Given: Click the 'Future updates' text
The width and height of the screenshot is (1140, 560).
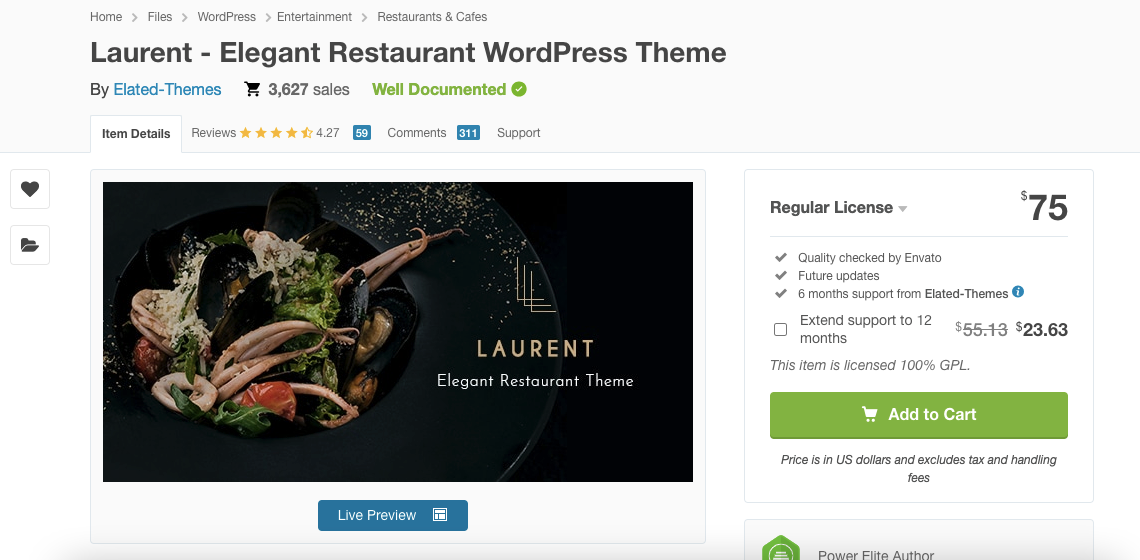Looking at the screenshot, I should [838, 276].
